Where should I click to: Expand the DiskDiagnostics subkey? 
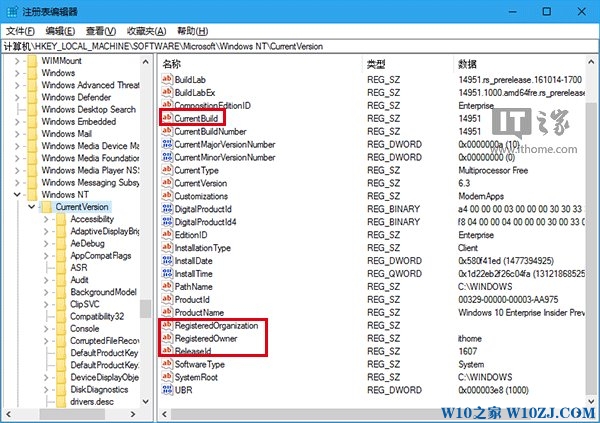46,389
